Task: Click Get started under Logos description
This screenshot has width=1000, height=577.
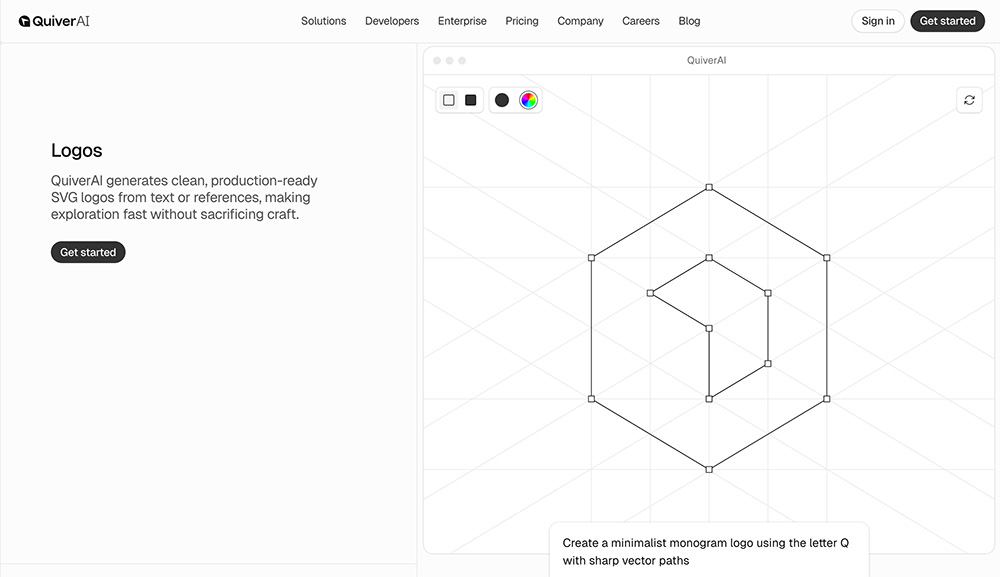Action: pyautogui.click(x=88, y=252)
